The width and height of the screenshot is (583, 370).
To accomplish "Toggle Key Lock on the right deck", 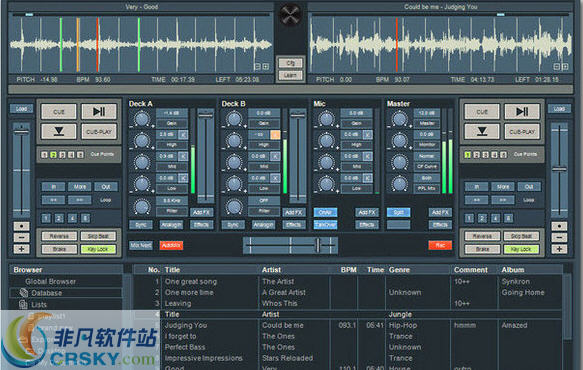I will tap(521, 249).
